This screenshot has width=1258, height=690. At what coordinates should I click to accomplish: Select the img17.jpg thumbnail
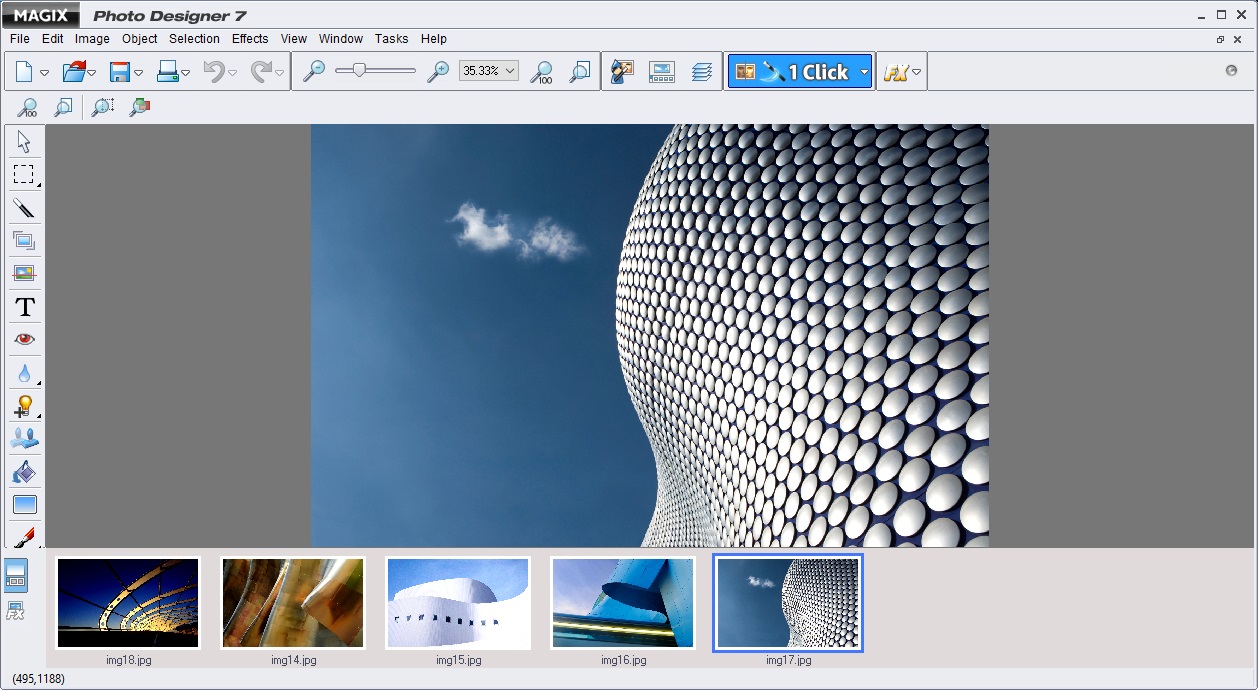pyautogui.click(x=788, y=603)
